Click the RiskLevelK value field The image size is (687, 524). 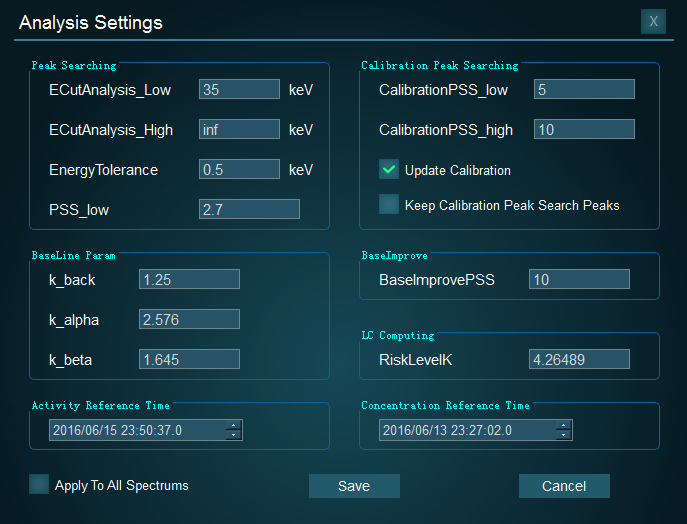pyautogui.click(x=579, y=359)
